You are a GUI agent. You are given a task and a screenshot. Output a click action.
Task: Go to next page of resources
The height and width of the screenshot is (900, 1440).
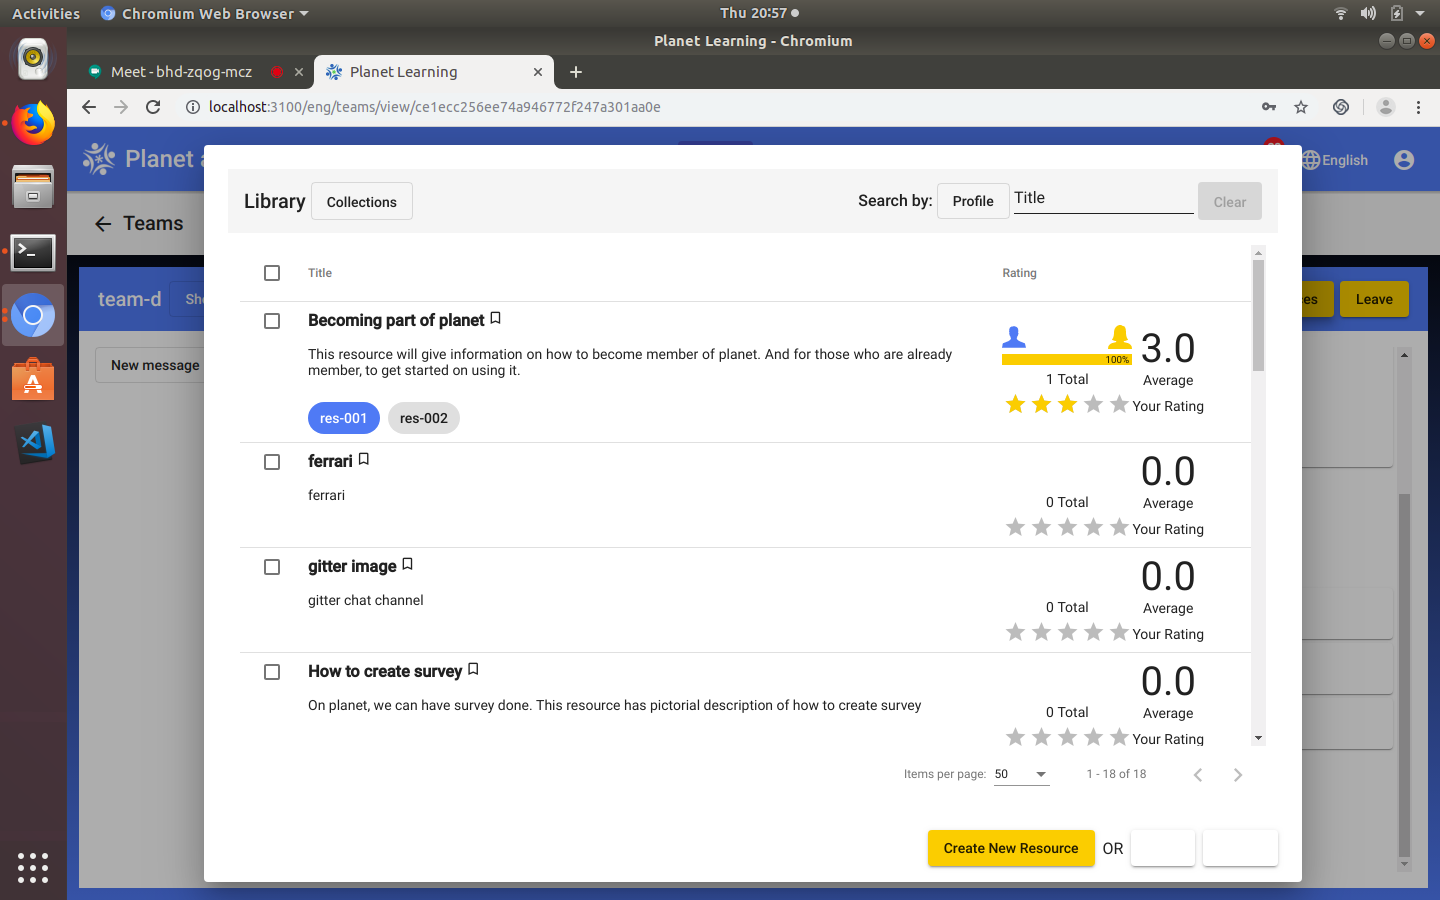[1238, 775]
